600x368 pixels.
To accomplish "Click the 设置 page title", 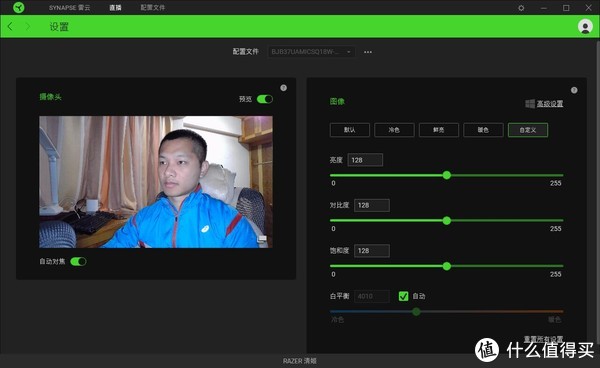I will tap(59, 26).
